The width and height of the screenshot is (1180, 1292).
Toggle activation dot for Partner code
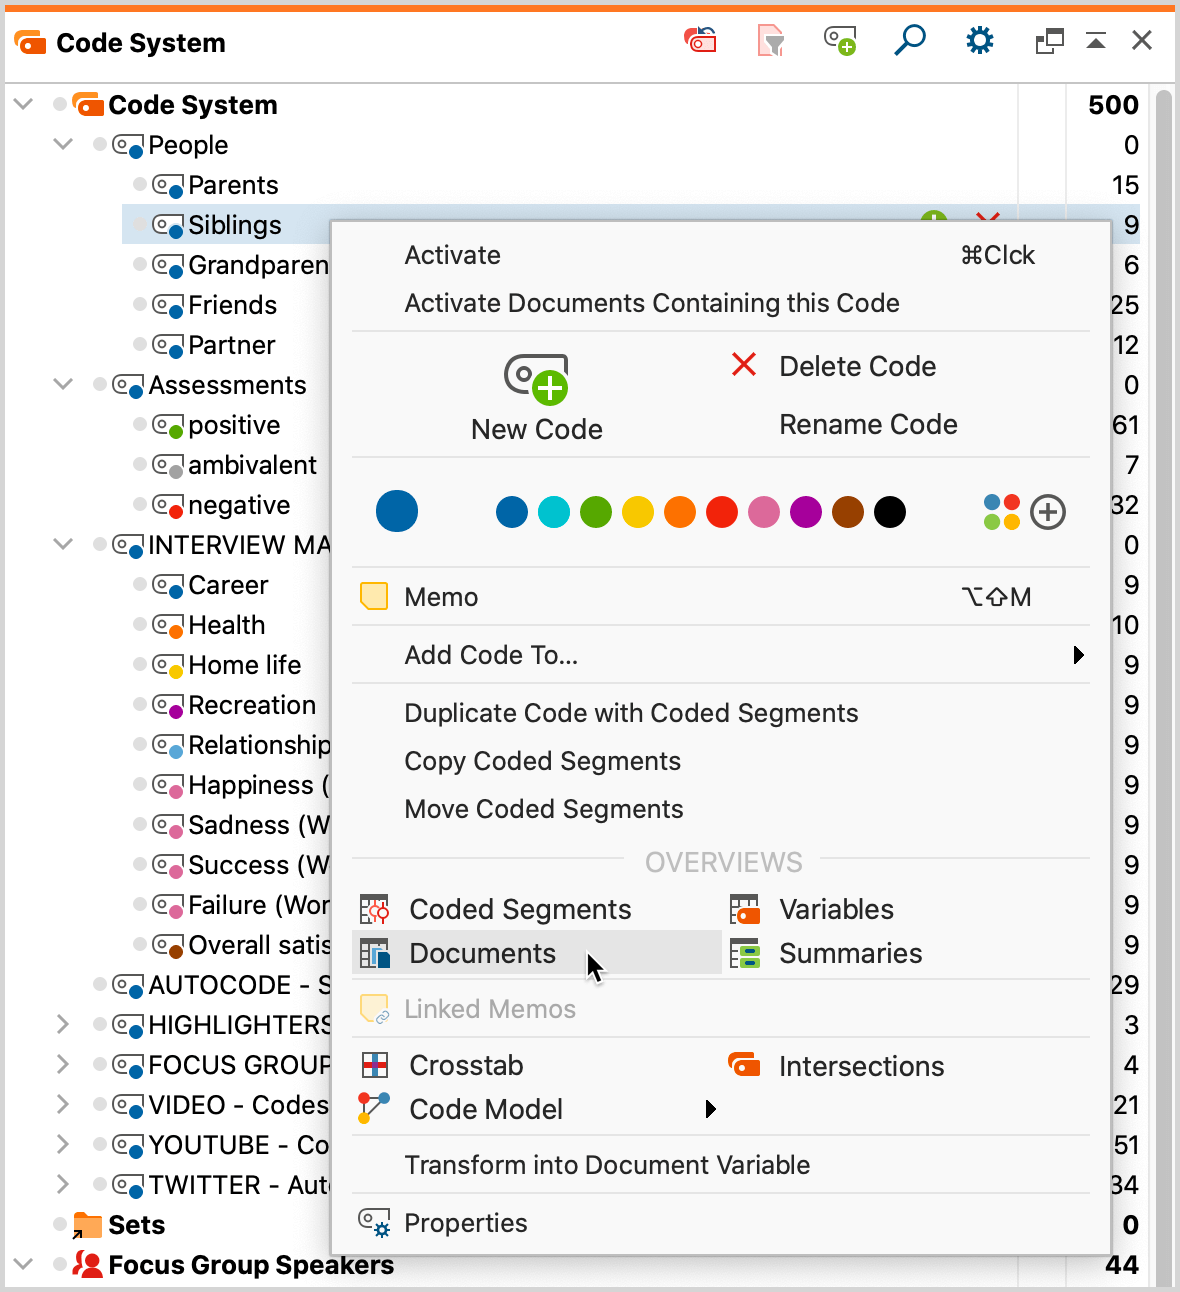tap(140, 344)
